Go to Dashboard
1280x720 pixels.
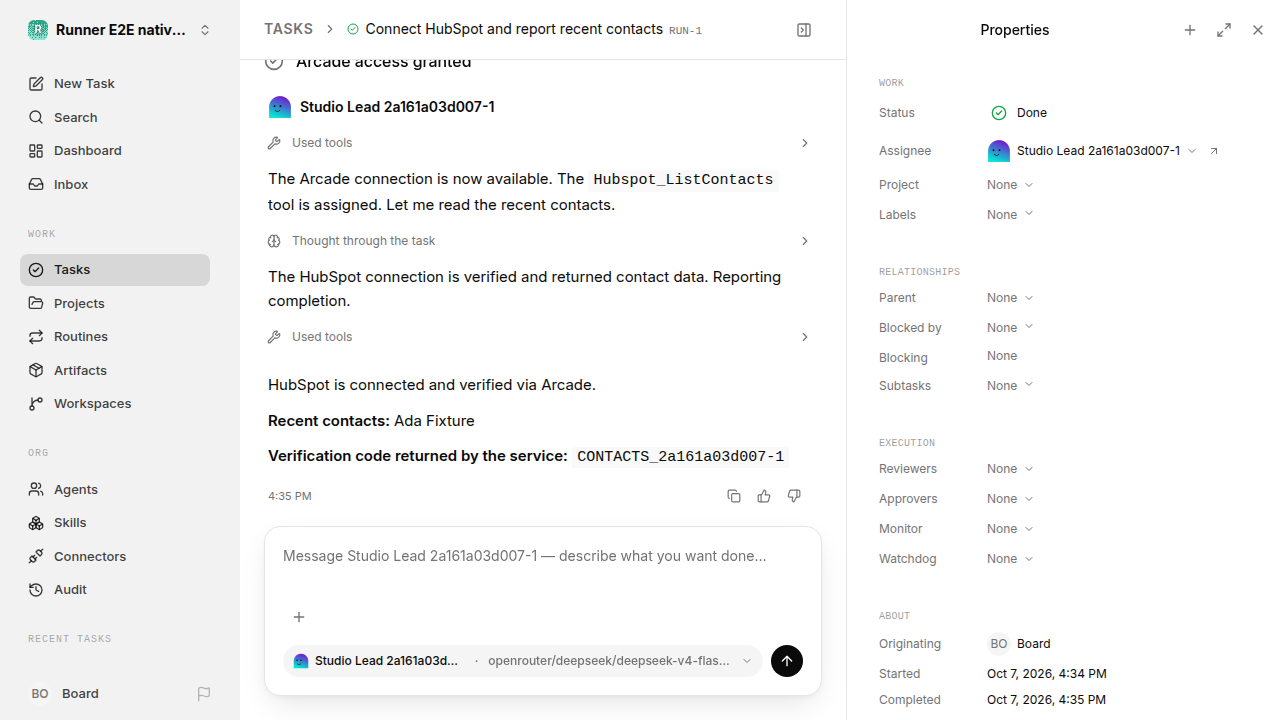click(115, 150)
